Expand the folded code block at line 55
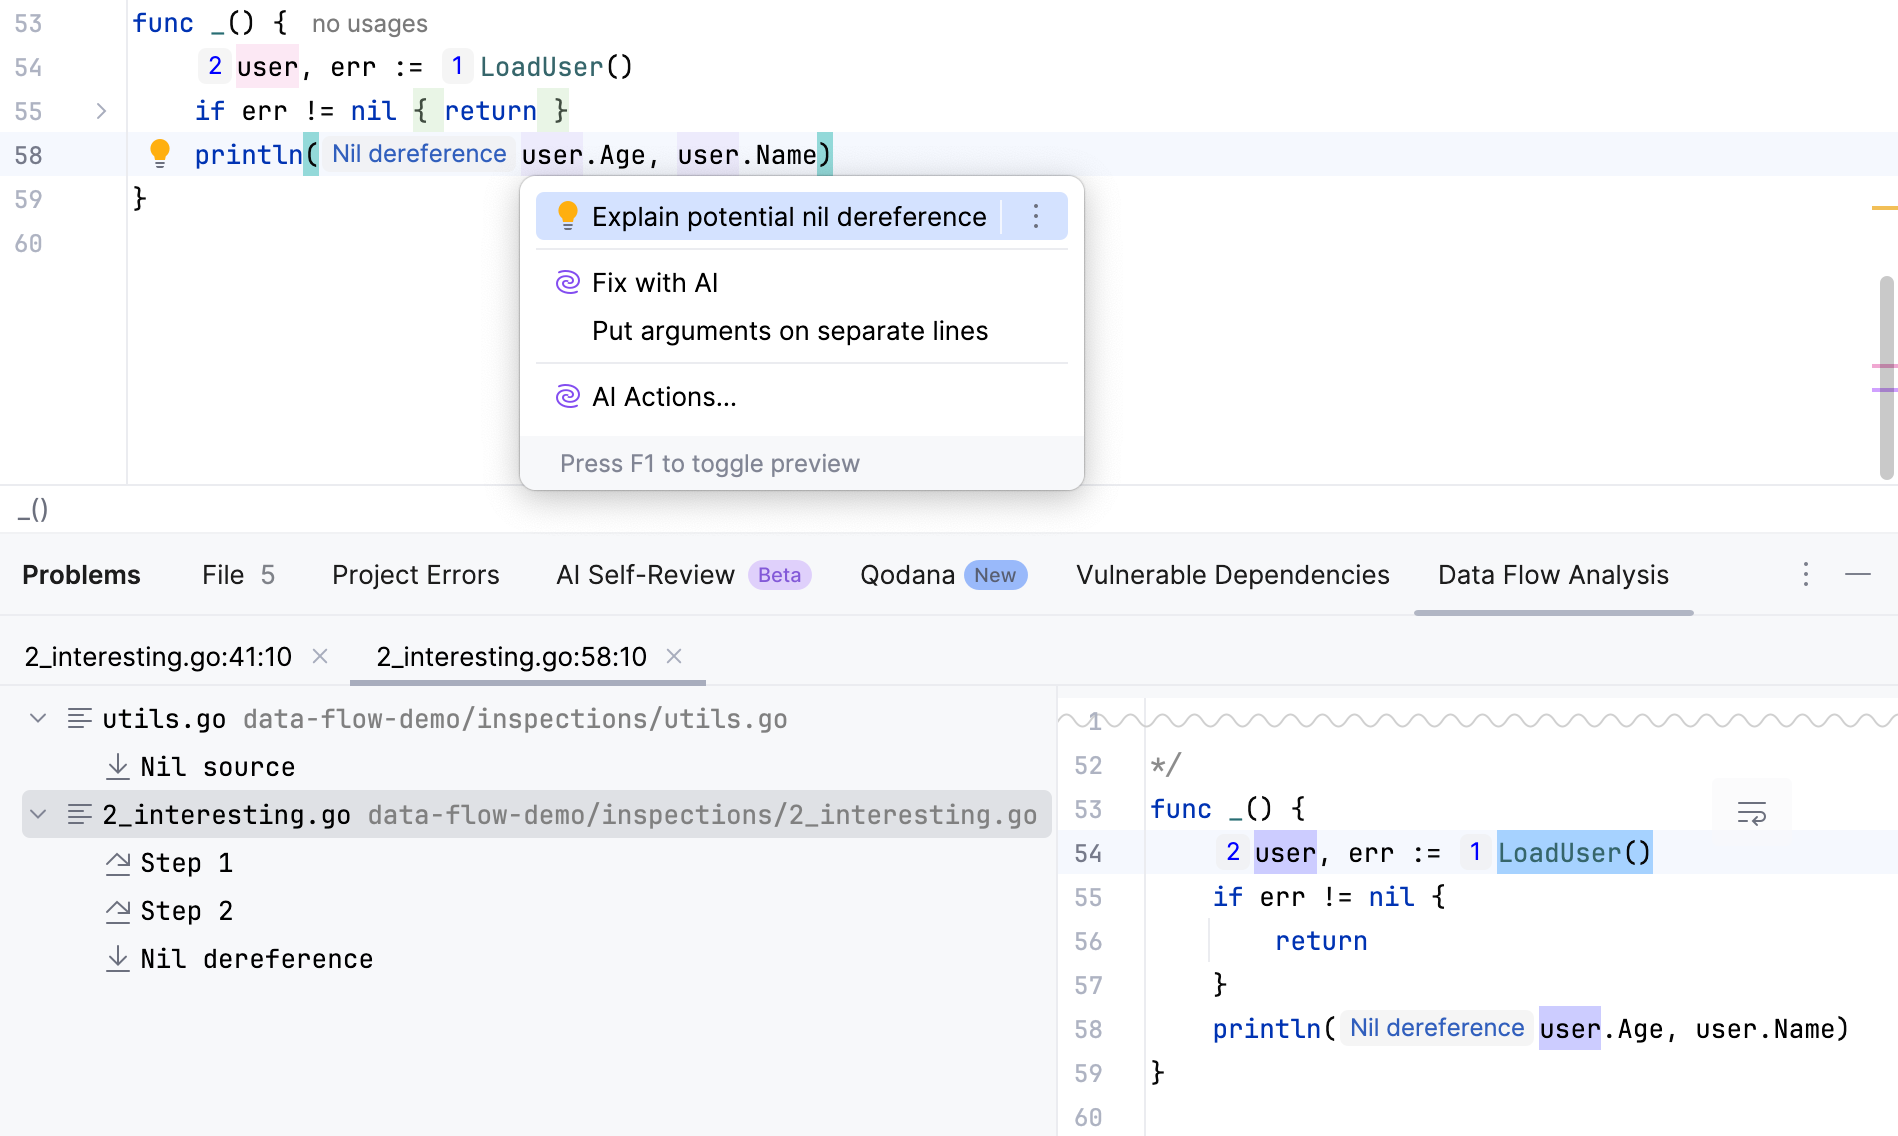 (x=100, y=111)
